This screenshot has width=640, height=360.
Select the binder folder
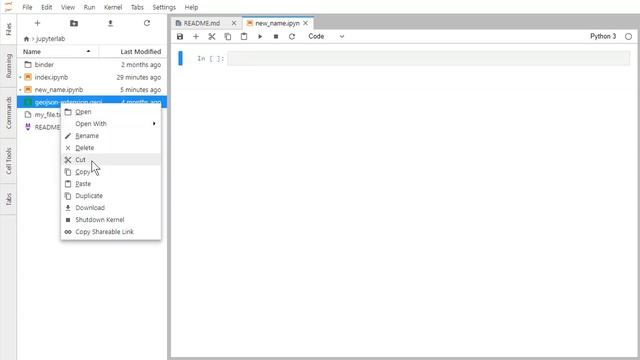click(x=92, y=64)
